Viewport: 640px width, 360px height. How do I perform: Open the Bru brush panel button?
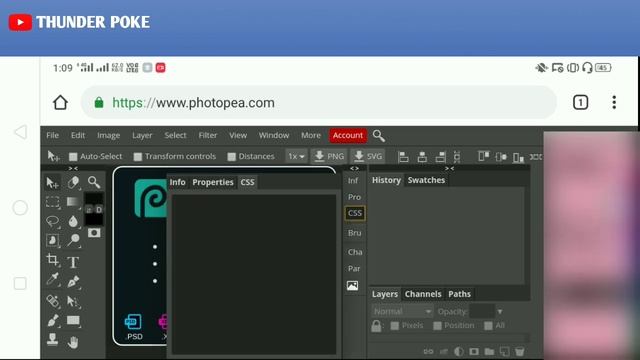click(x=354, y=233)
